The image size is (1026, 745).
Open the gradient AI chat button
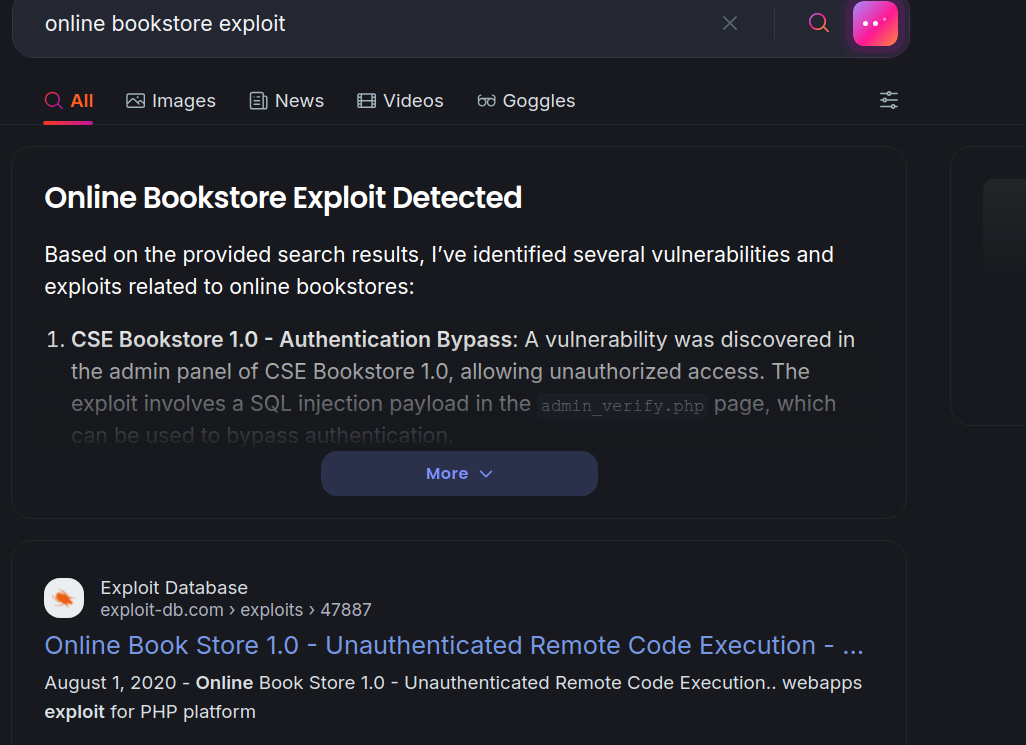tap(875, 23)
